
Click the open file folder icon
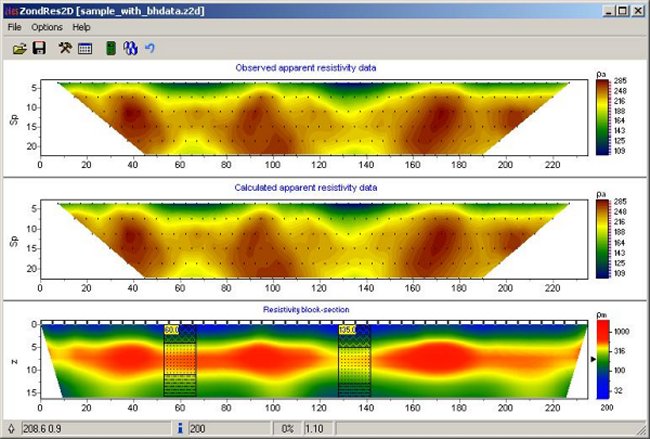18,48
